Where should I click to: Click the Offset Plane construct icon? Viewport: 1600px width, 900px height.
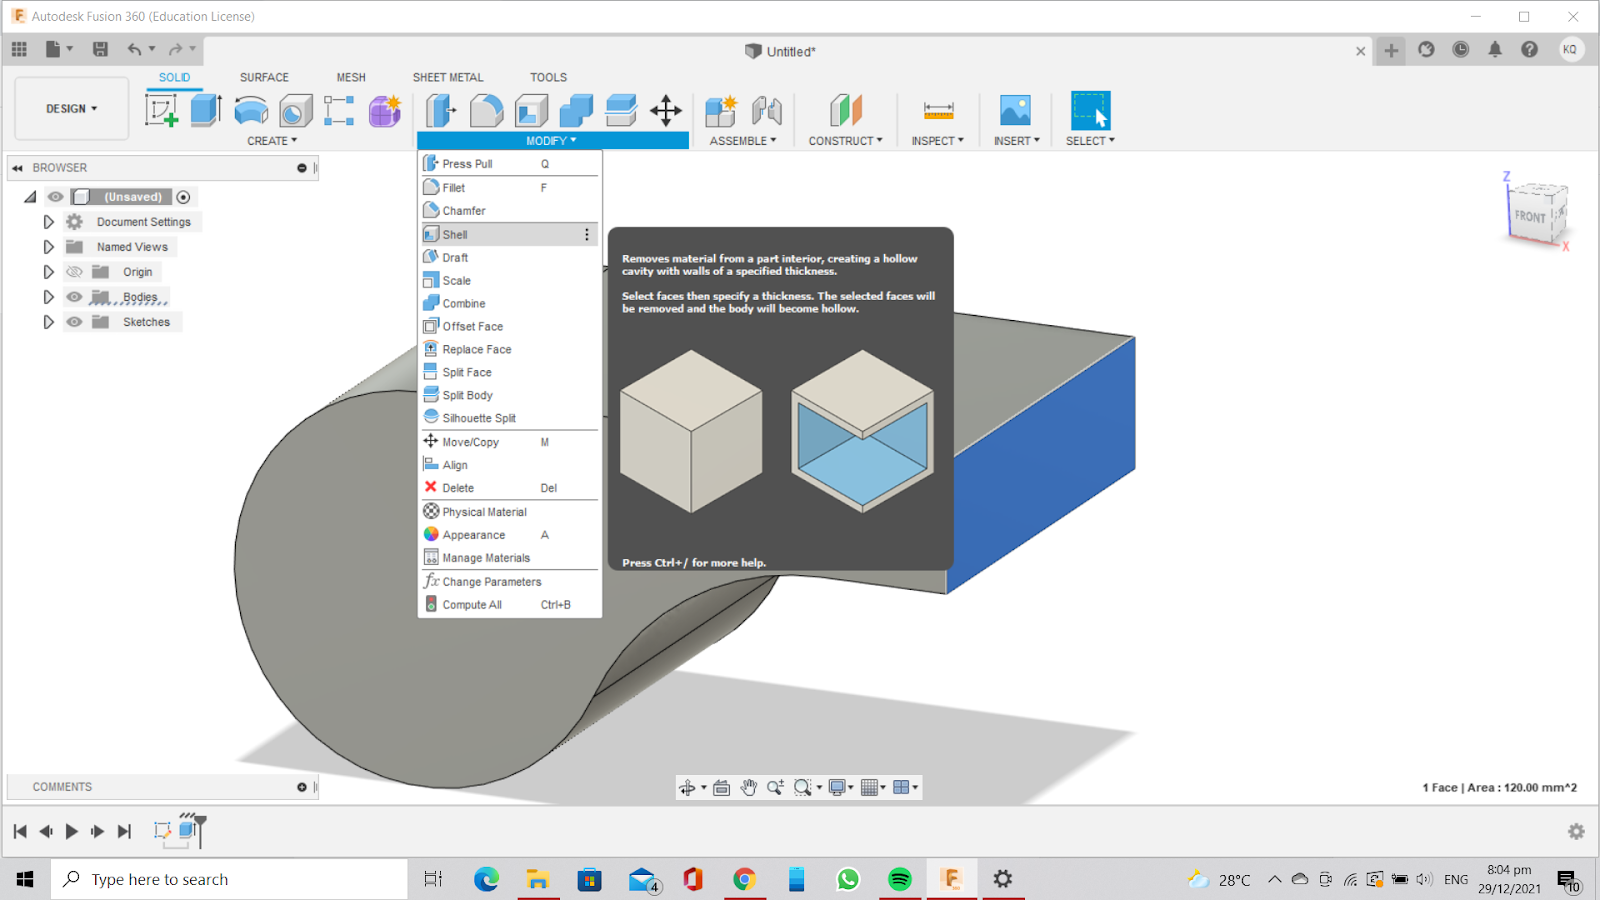(x=846, y=110)
